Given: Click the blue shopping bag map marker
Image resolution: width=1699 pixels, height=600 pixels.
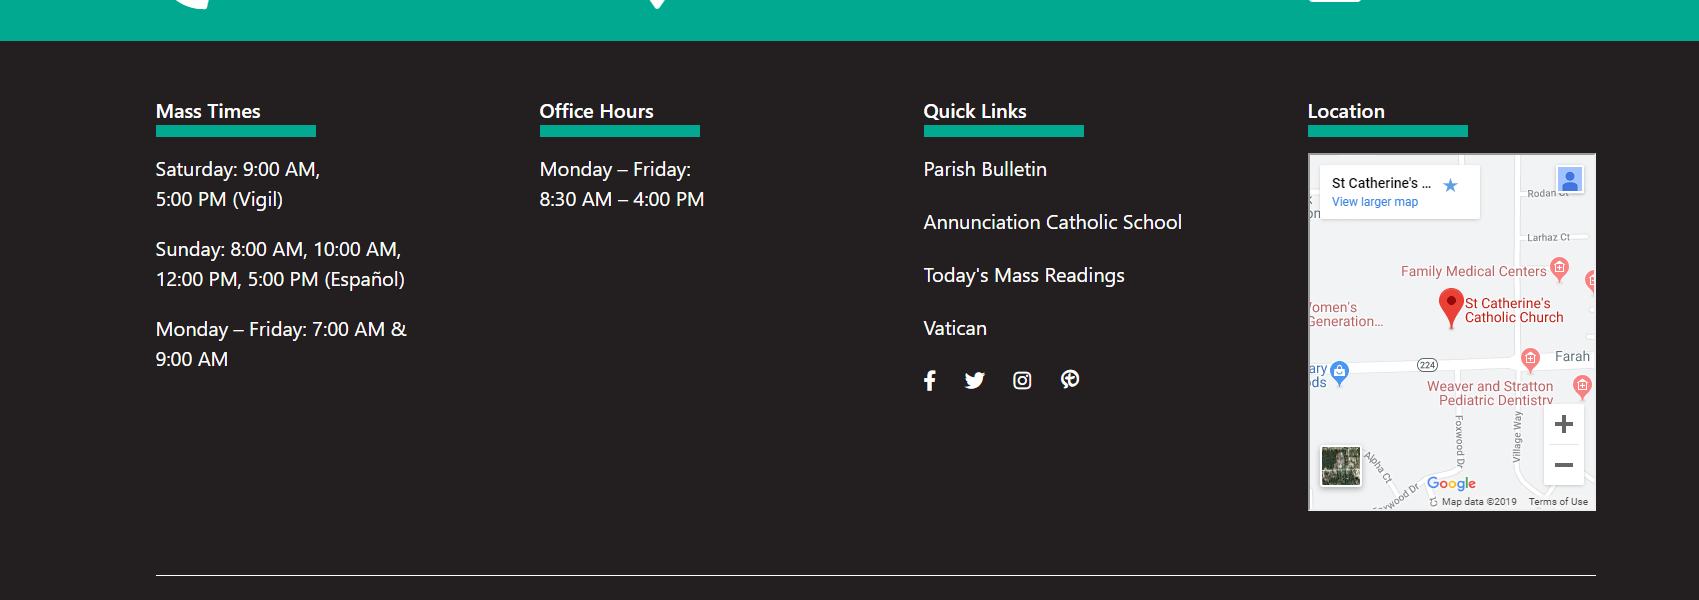Looking at the screenshot, I should tap(1340, 372).
